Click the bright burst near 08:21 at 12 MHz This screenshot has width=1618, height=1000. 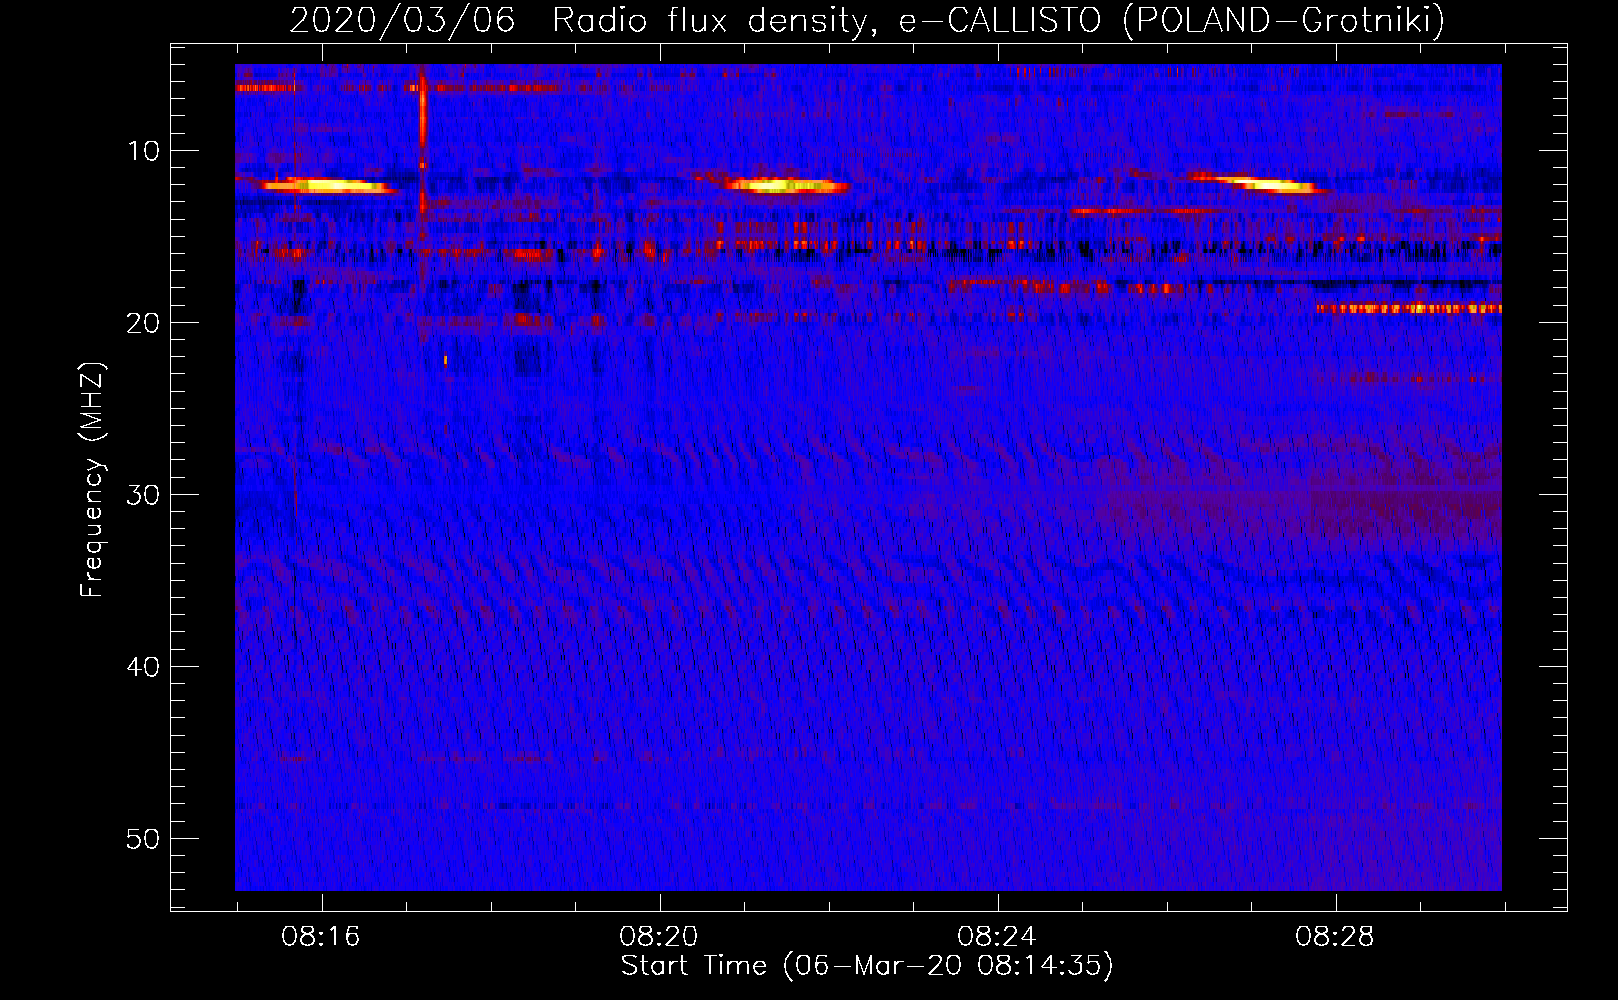coord(787,185)
